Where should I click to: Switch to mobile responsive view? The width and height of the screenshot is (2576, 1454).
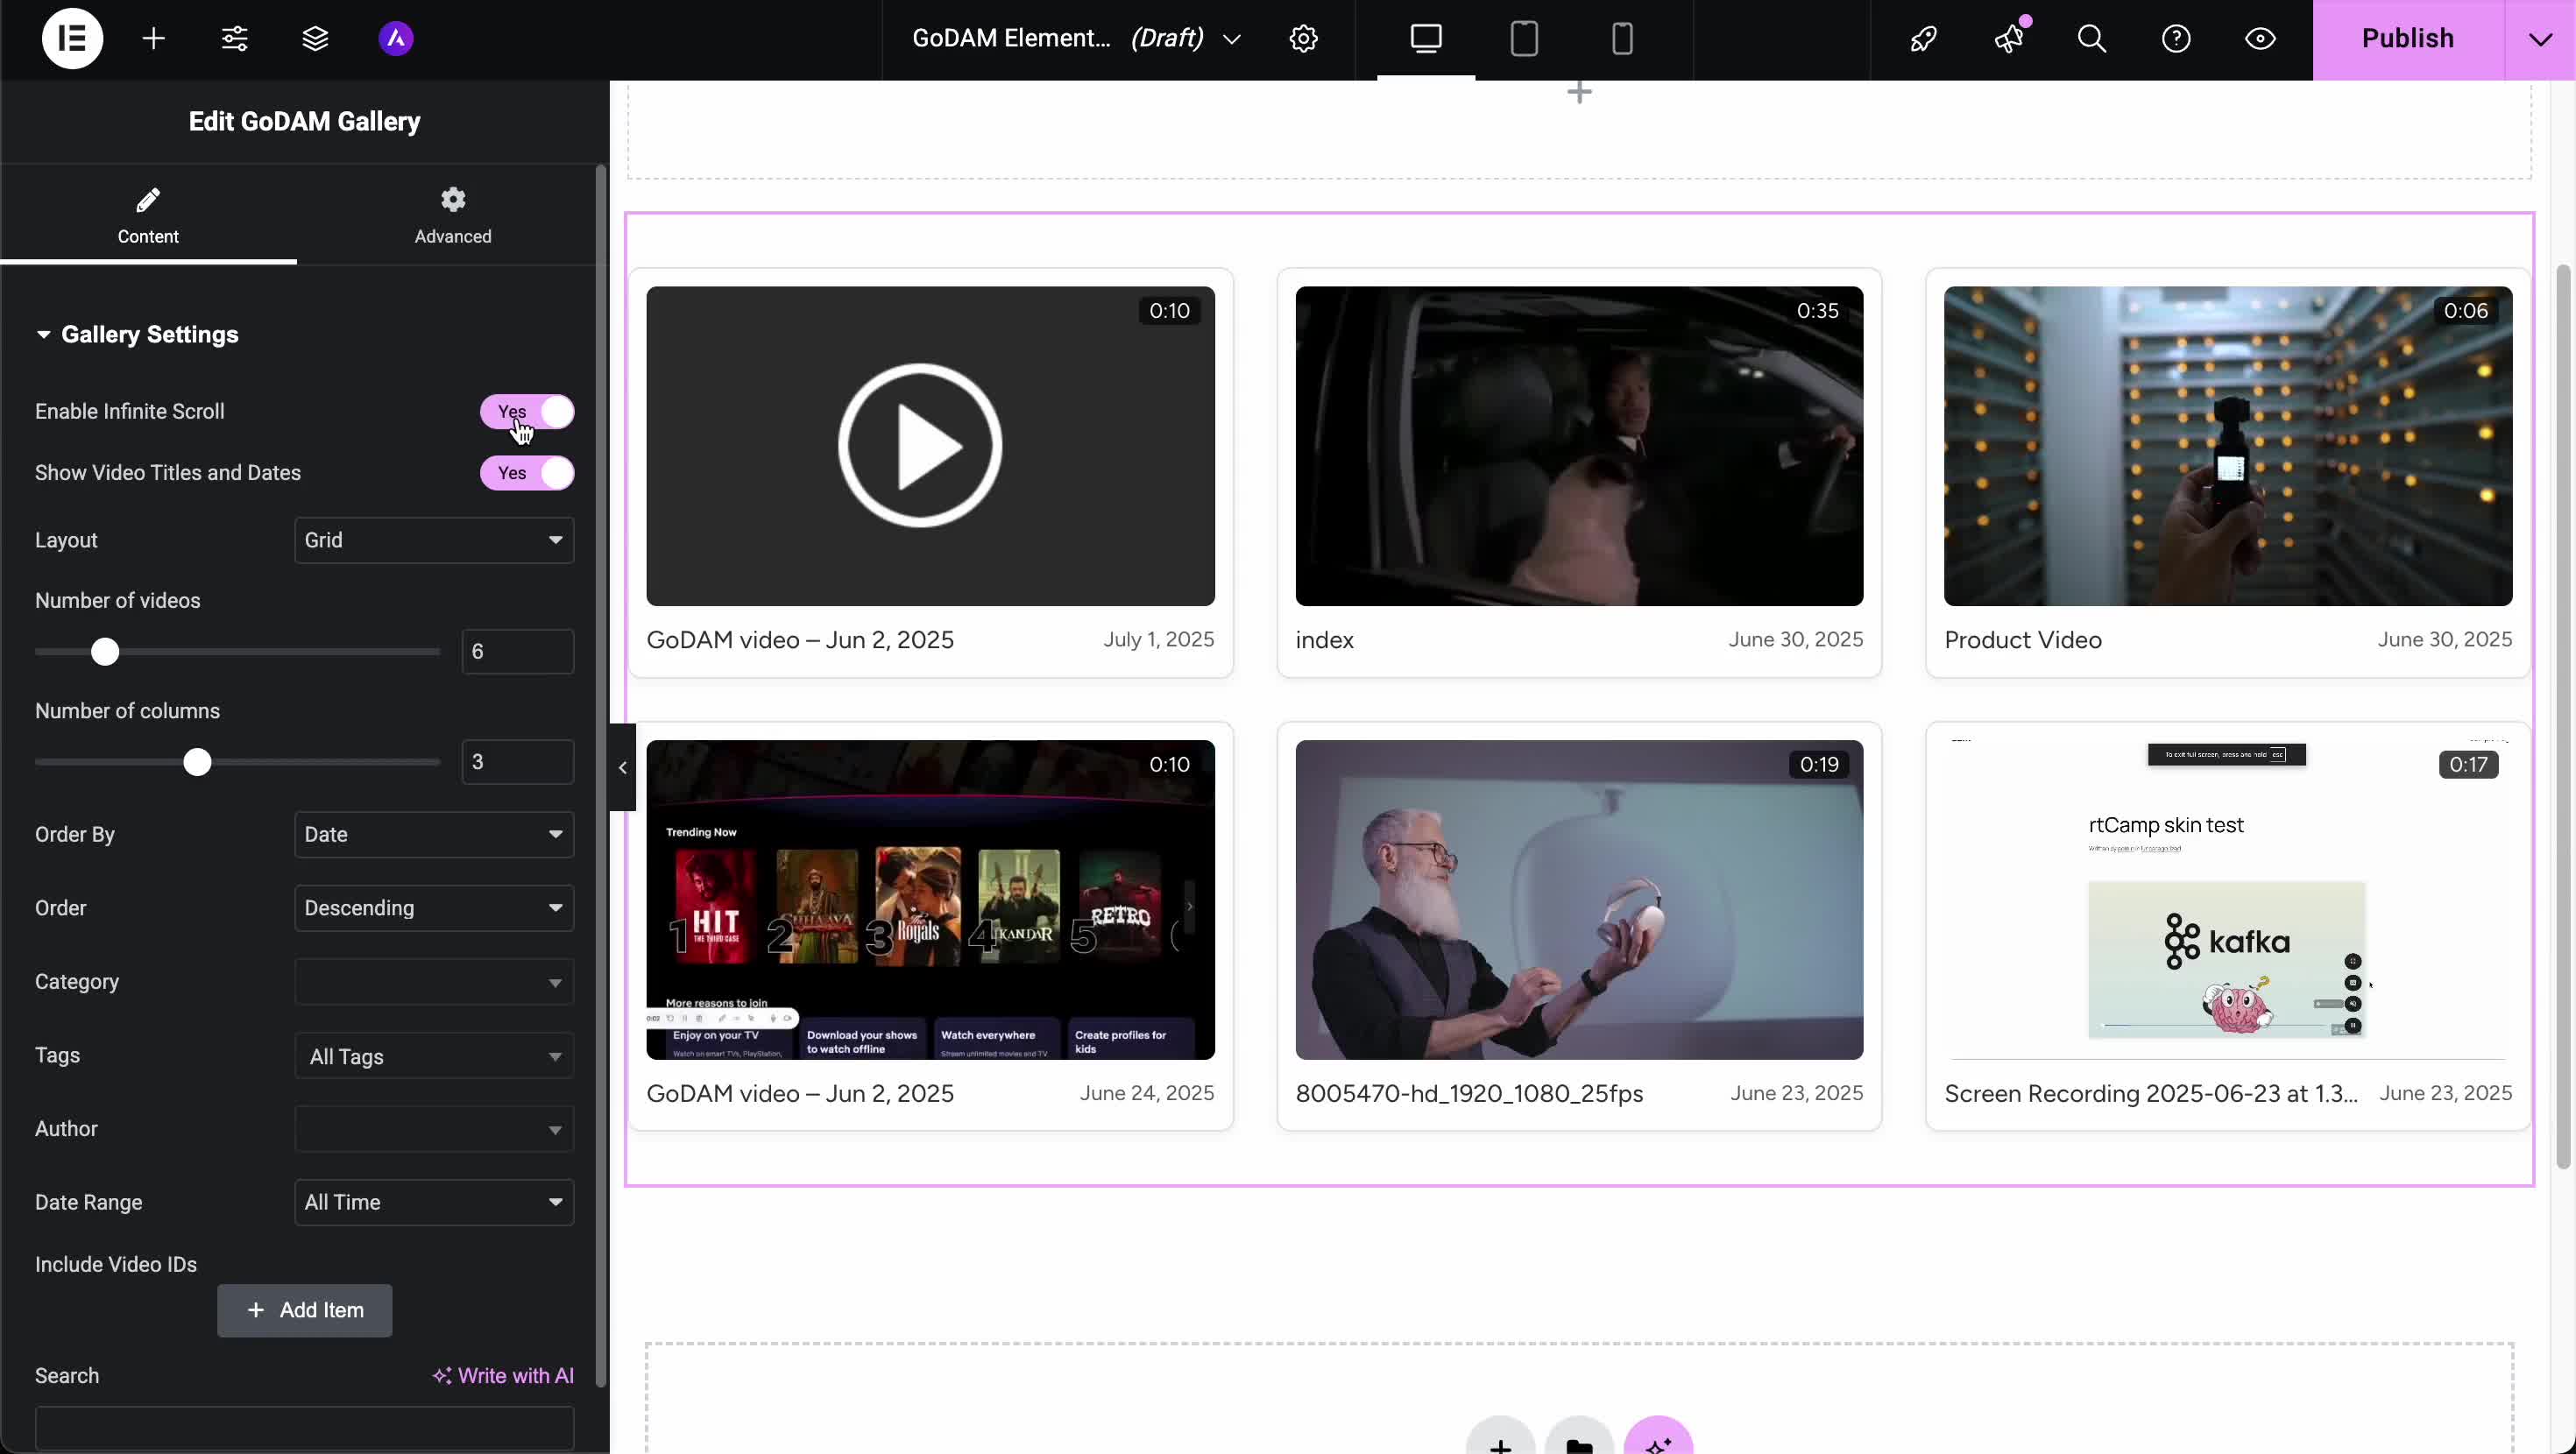(1621, 38)
